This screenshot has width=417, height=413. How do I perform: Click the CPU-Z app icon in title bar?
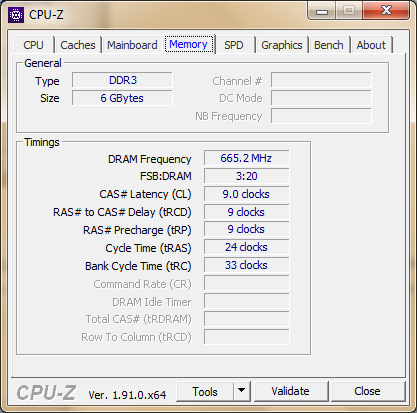[x=16, y=15]
